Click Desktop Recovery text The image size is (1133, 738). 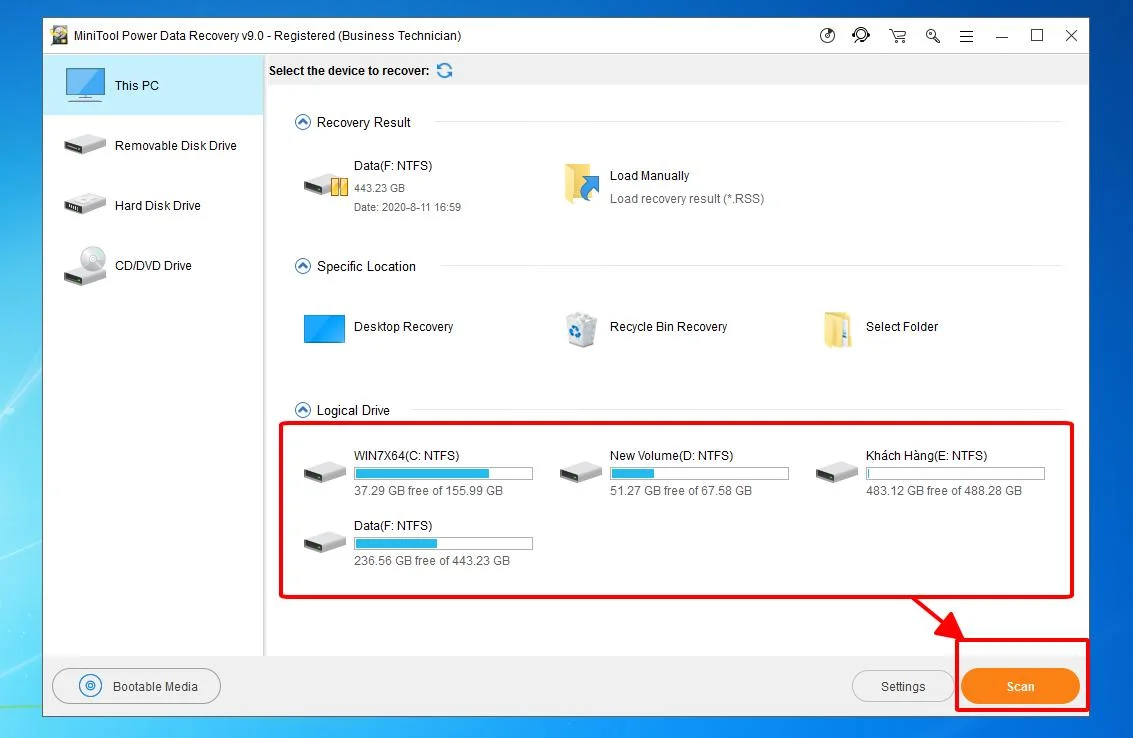tap(403, 327)
